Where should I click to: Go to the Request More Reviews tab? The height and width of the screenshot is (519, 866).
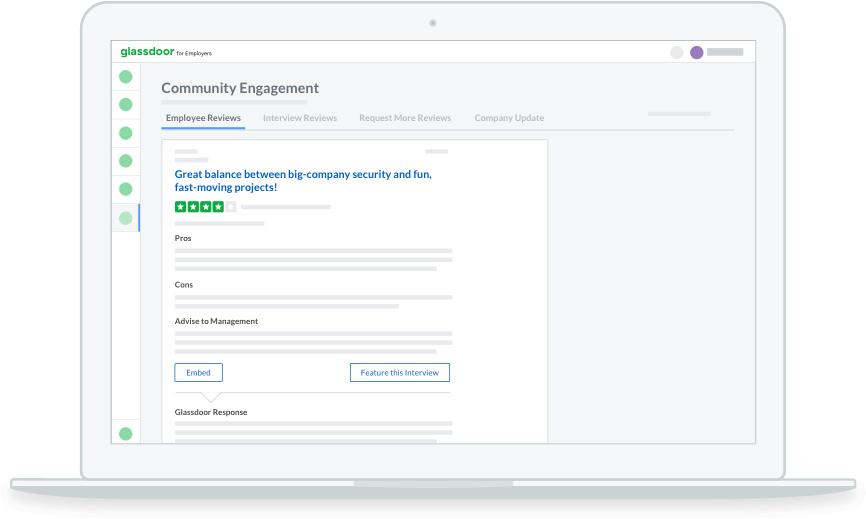point(405,118)
